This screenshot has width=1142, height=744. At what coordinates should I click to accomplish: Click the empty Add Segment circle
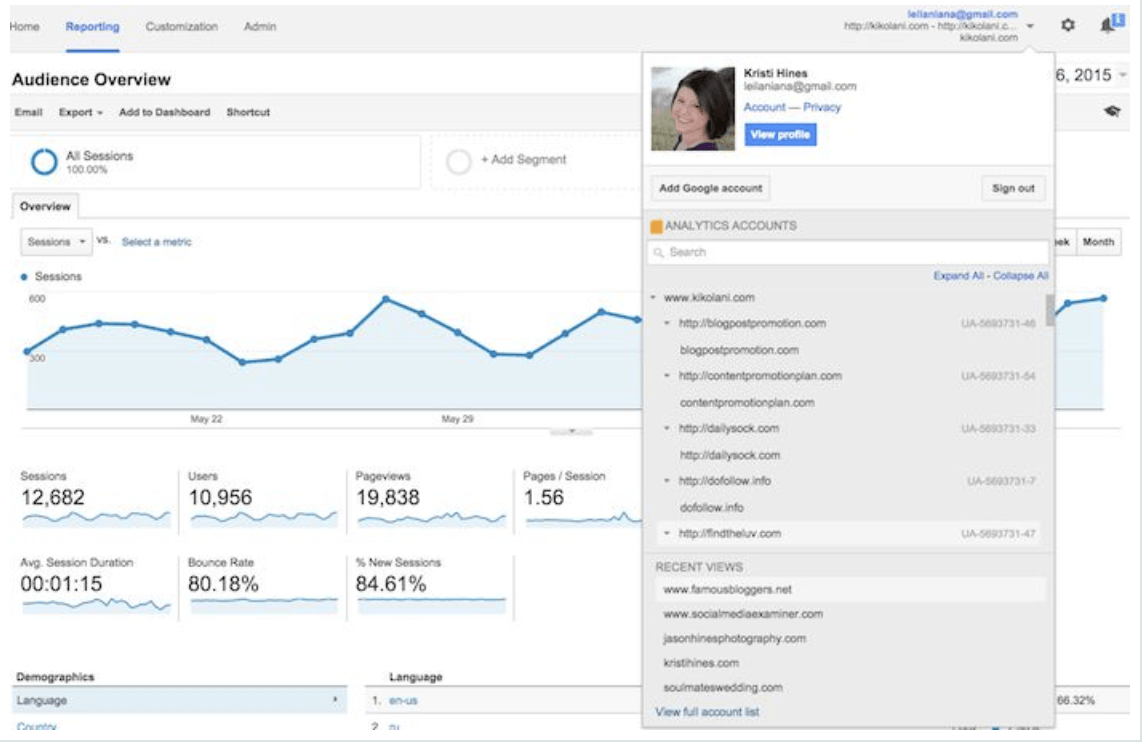coord(458,162)
